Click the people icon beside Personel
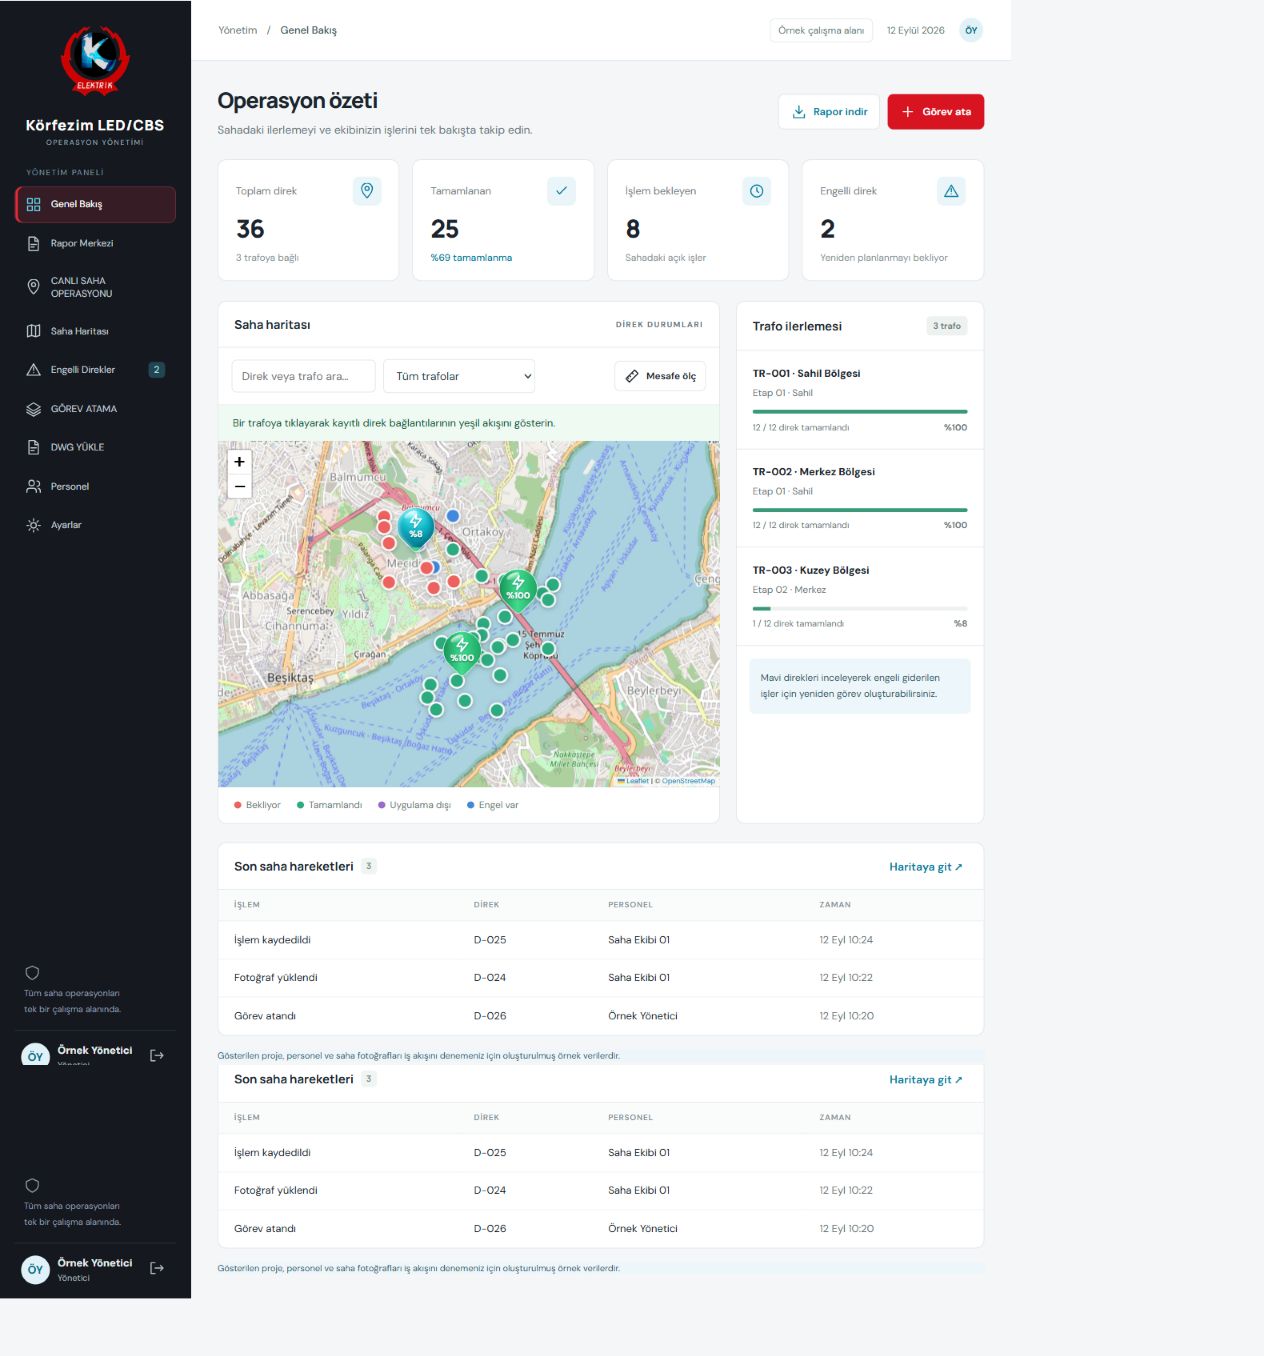Viewport: 1264px width, 1356px height. 33,486
